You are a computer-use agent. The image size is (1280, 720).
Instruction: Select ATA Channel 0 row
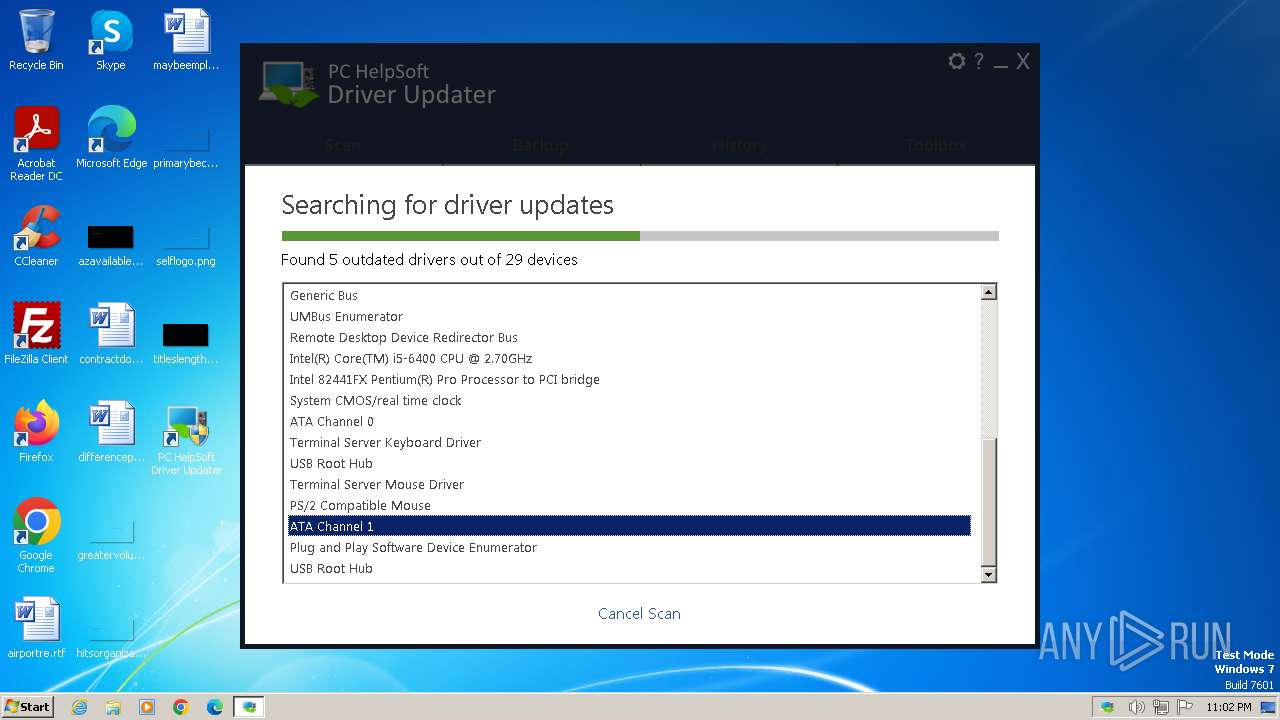[630, 422]
